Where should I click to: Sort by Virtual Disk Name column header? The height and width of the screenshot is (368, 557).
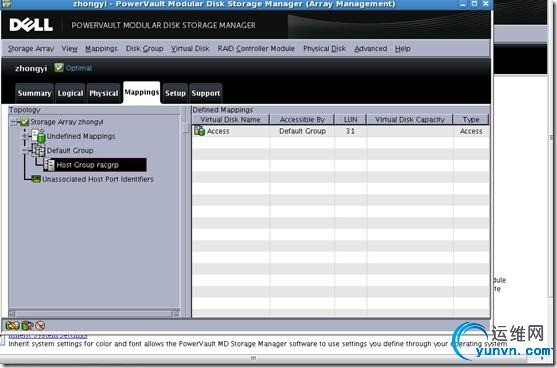(231, 120)
